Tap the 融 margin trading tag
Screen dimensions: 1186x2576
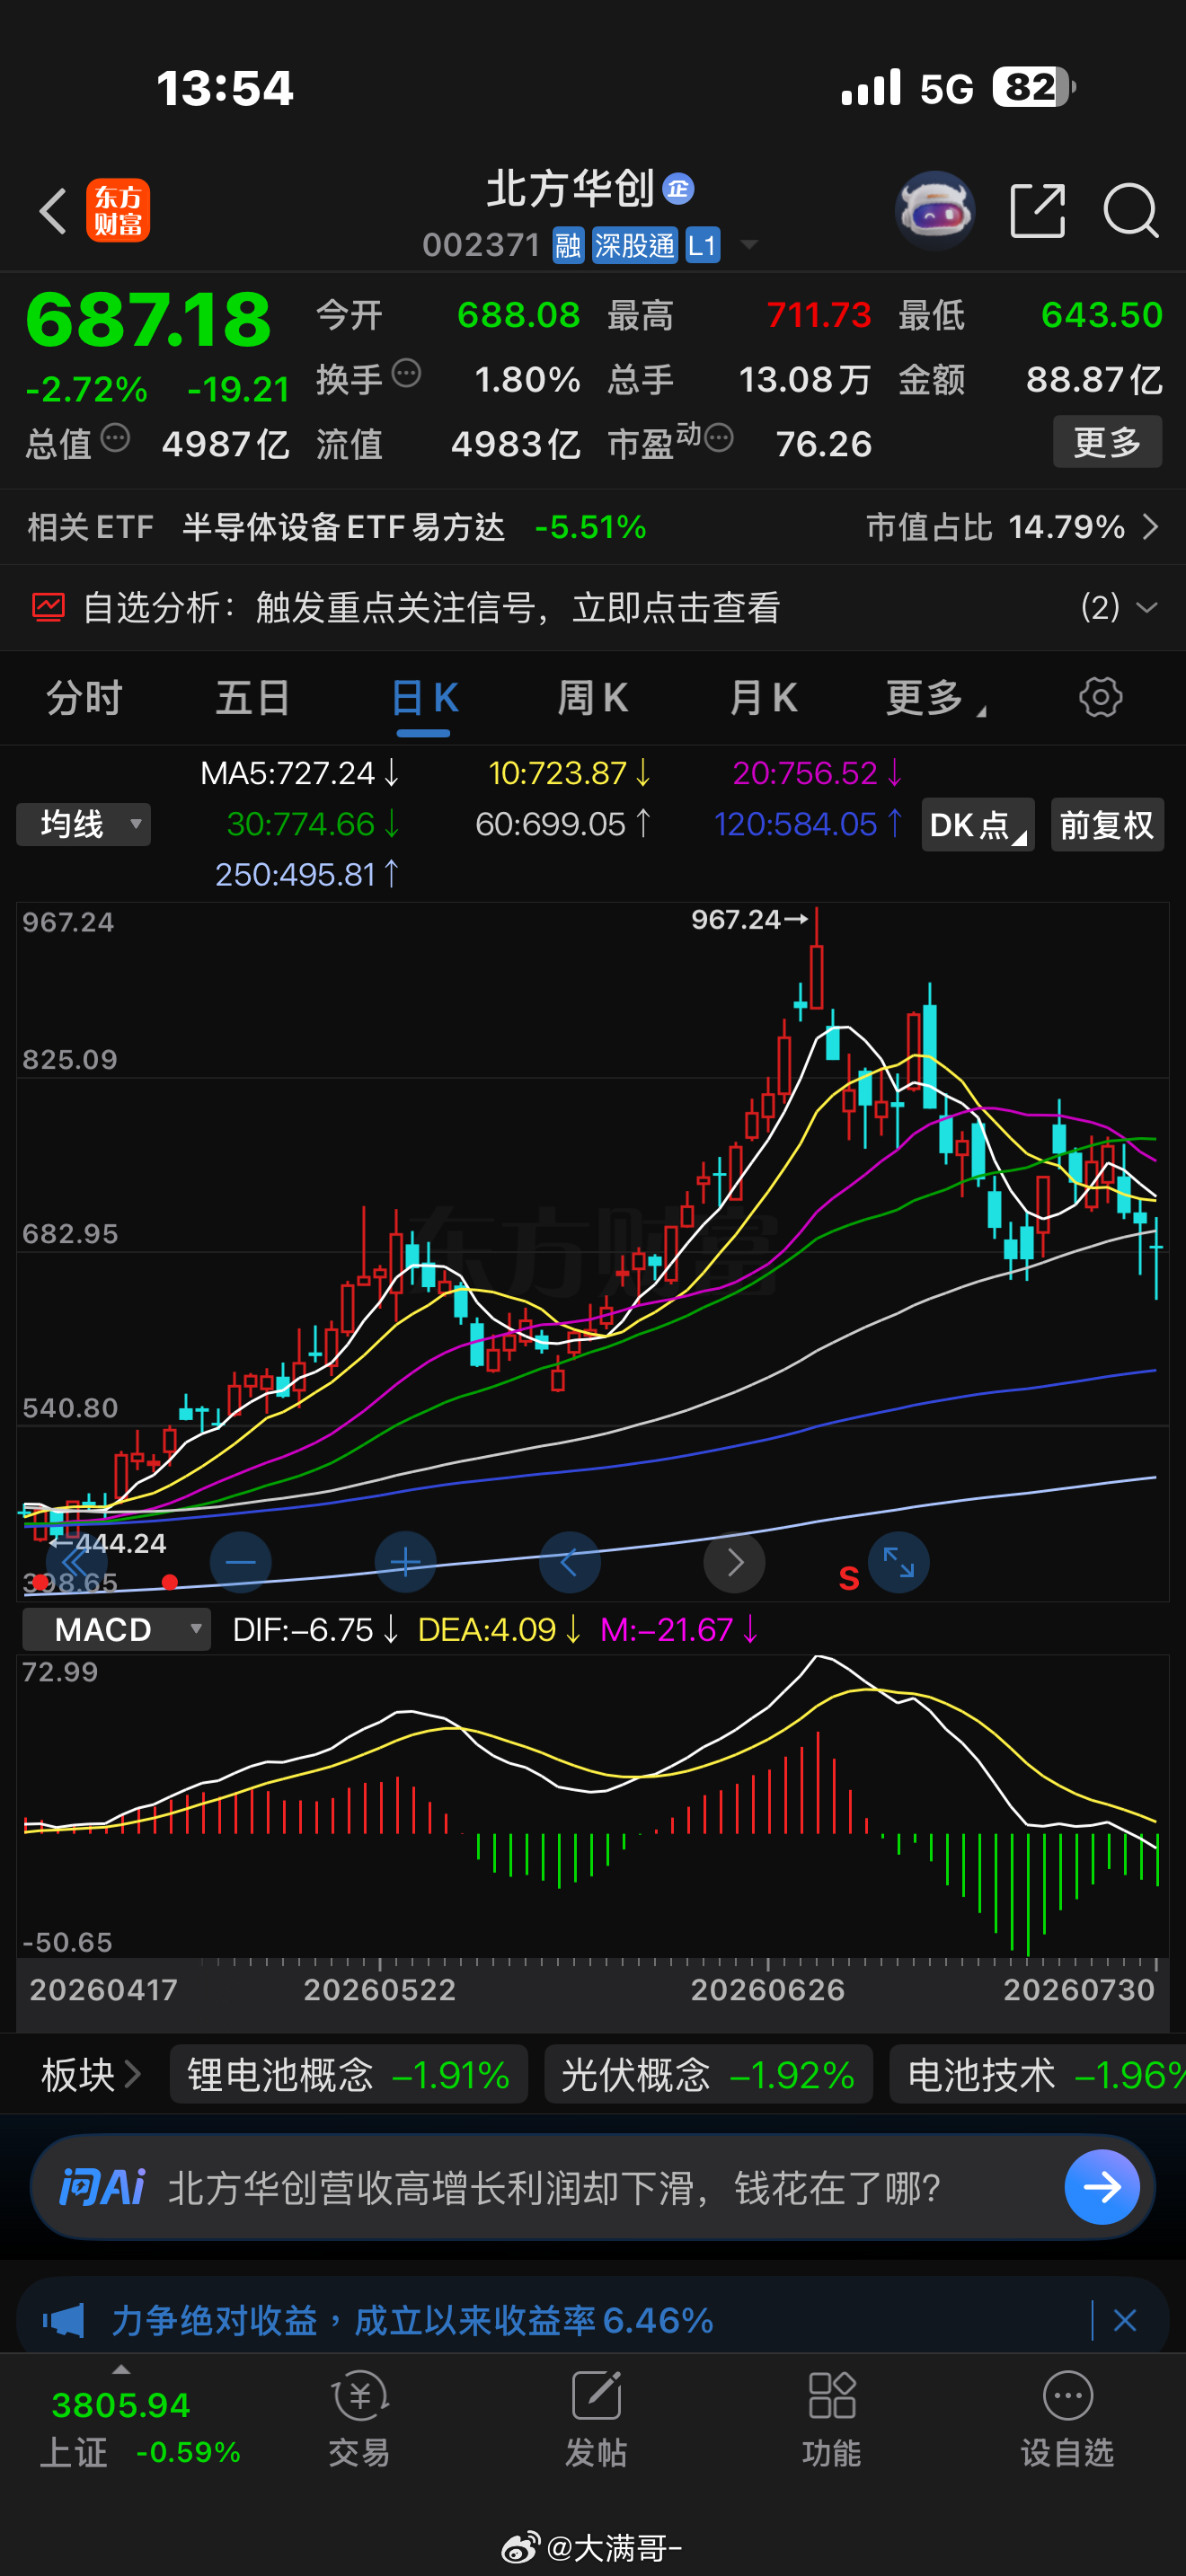[568, 245]
